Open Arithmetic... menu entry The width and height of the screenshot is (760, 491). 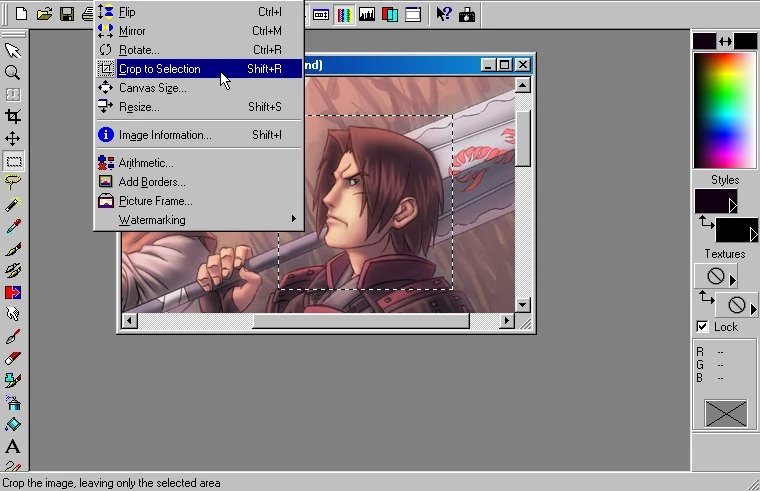(199, 163)
